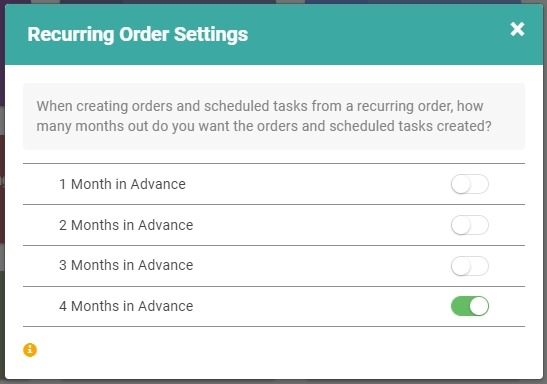
Task: Enable the 1 Month in Advance switch
Action: 470,184
